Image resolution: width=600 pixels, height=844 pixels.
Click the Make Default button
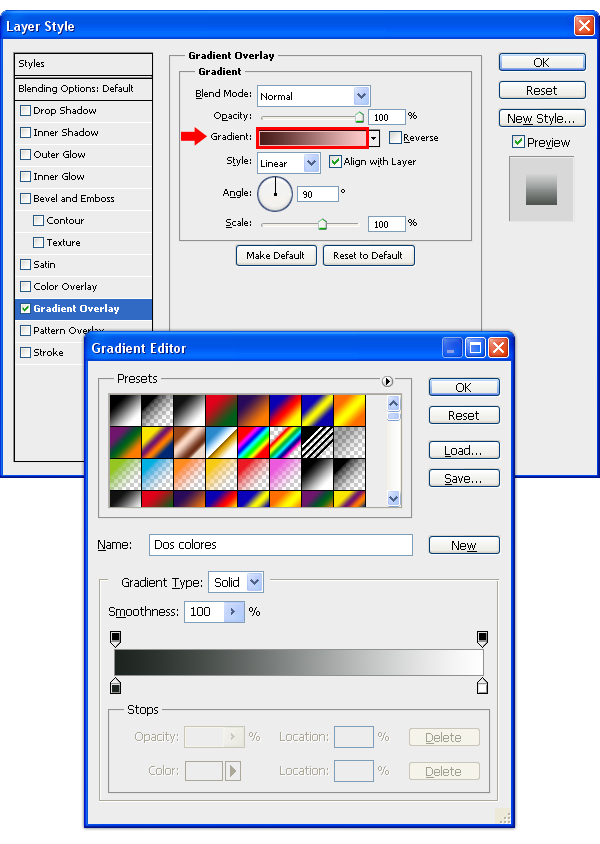[x=276, y=256]
